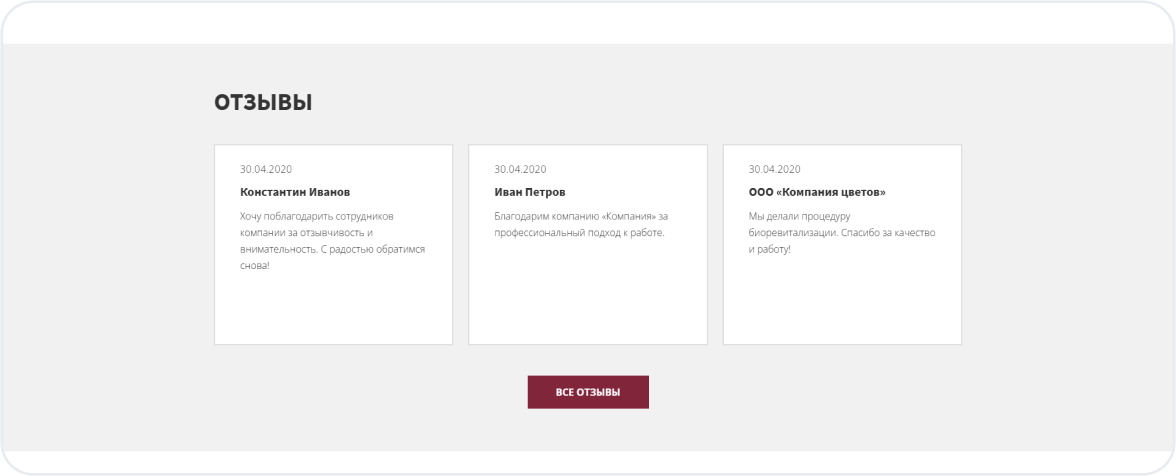Open reviewer name Константин Иванов

click(295, 192)
